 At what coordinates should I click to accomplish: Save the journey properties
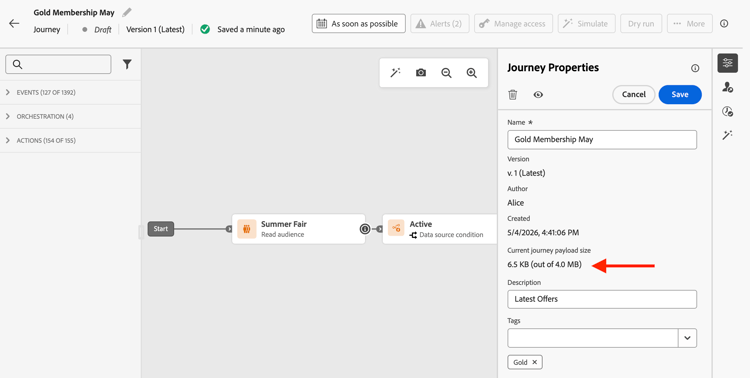tap(680, 94)
